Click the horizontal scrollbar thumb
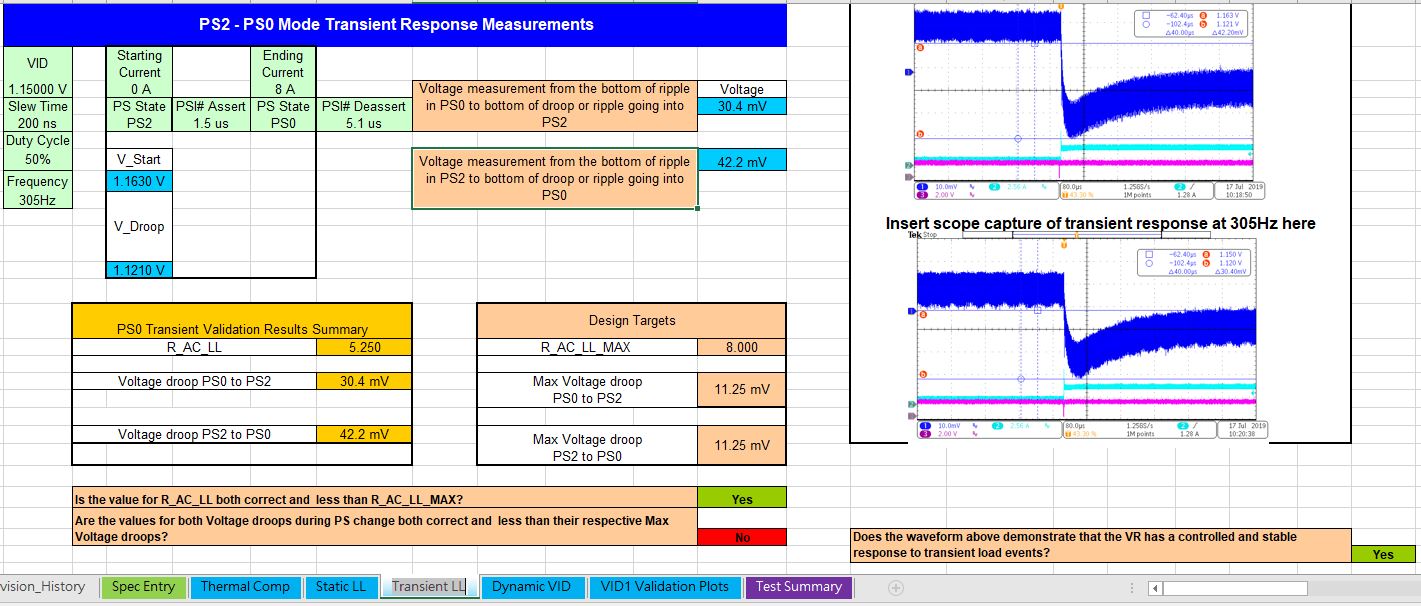The width and height of the screenshot is (1421, 606). [1234, 588]
